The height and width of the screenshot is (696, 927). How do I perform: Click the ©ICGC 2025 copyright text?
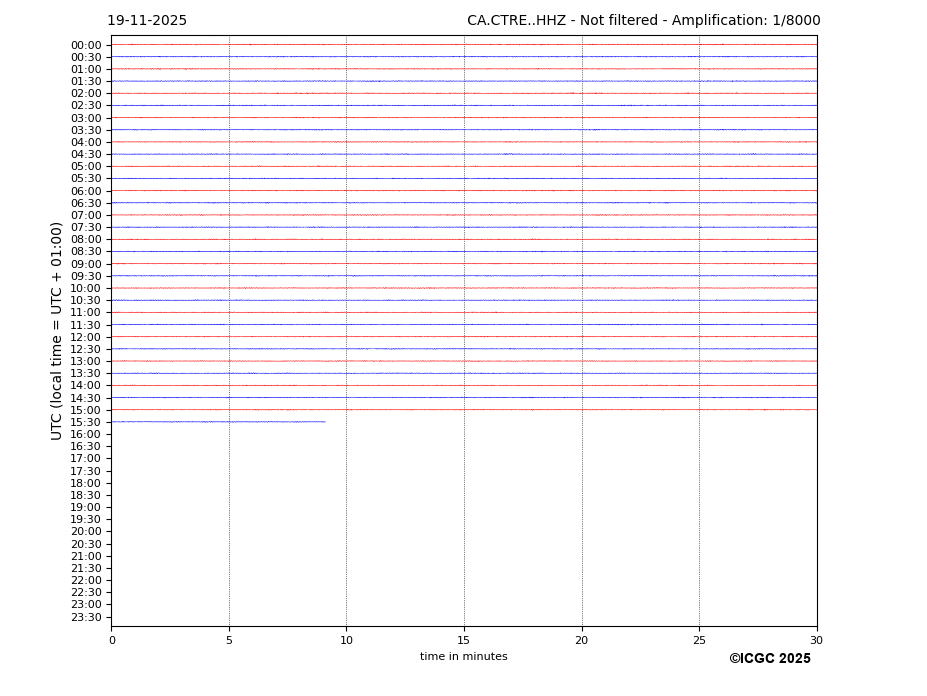[769, 659]
